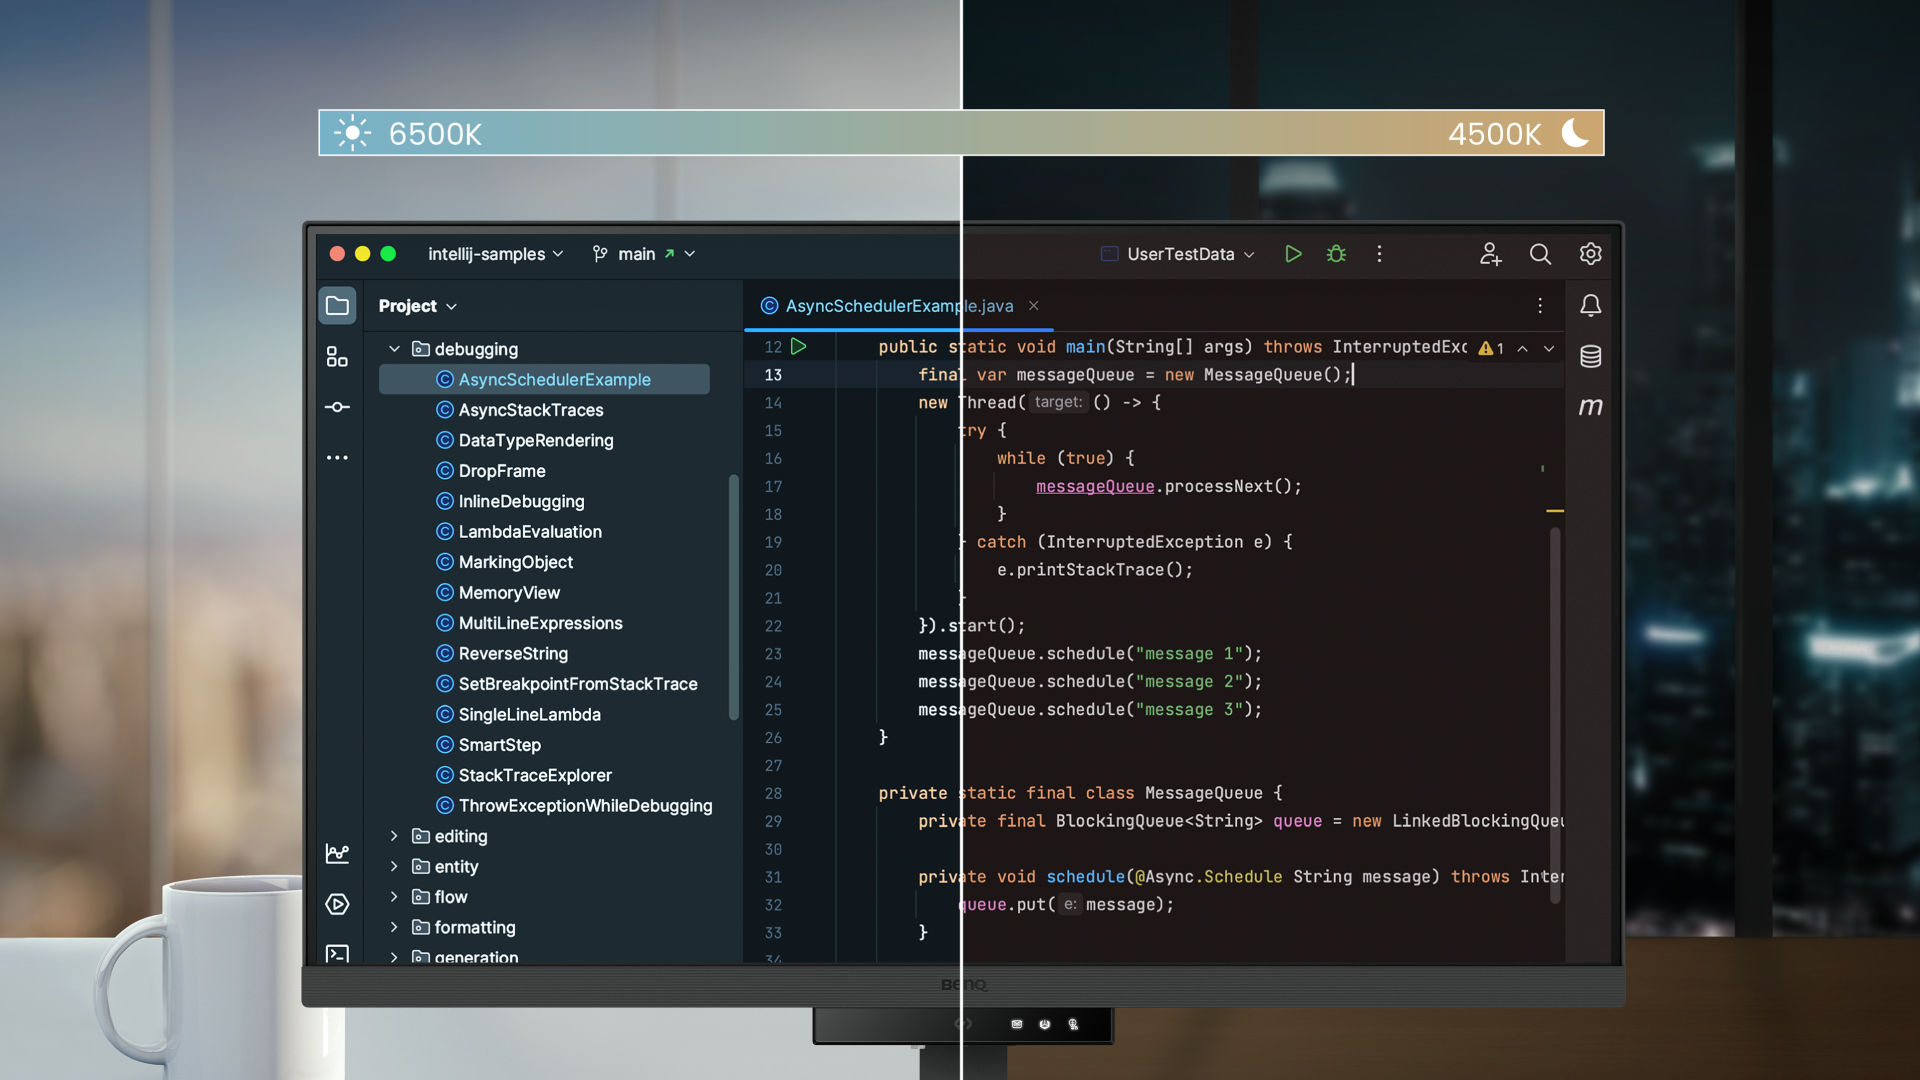Open the Notifications bell icon
The height and width of the screenshot is (1080, 1920).
coord(1590,306)
